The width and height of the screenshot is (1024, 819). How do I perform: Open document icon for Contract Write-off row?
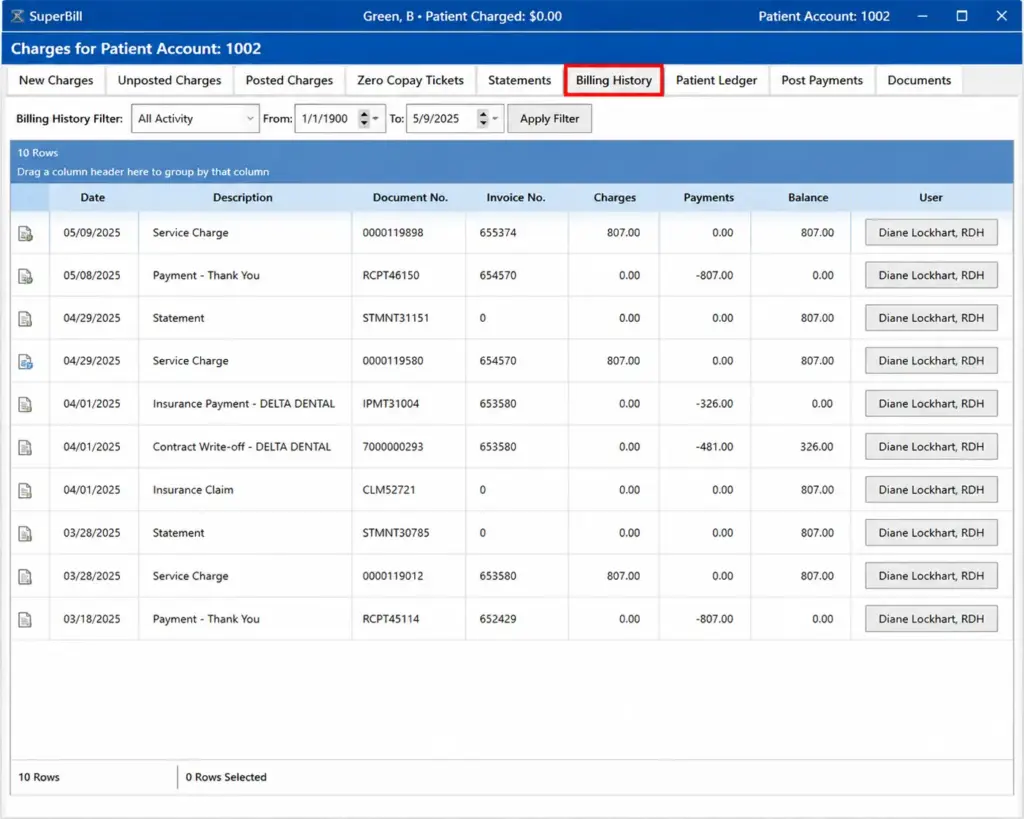tap(25, 447)
